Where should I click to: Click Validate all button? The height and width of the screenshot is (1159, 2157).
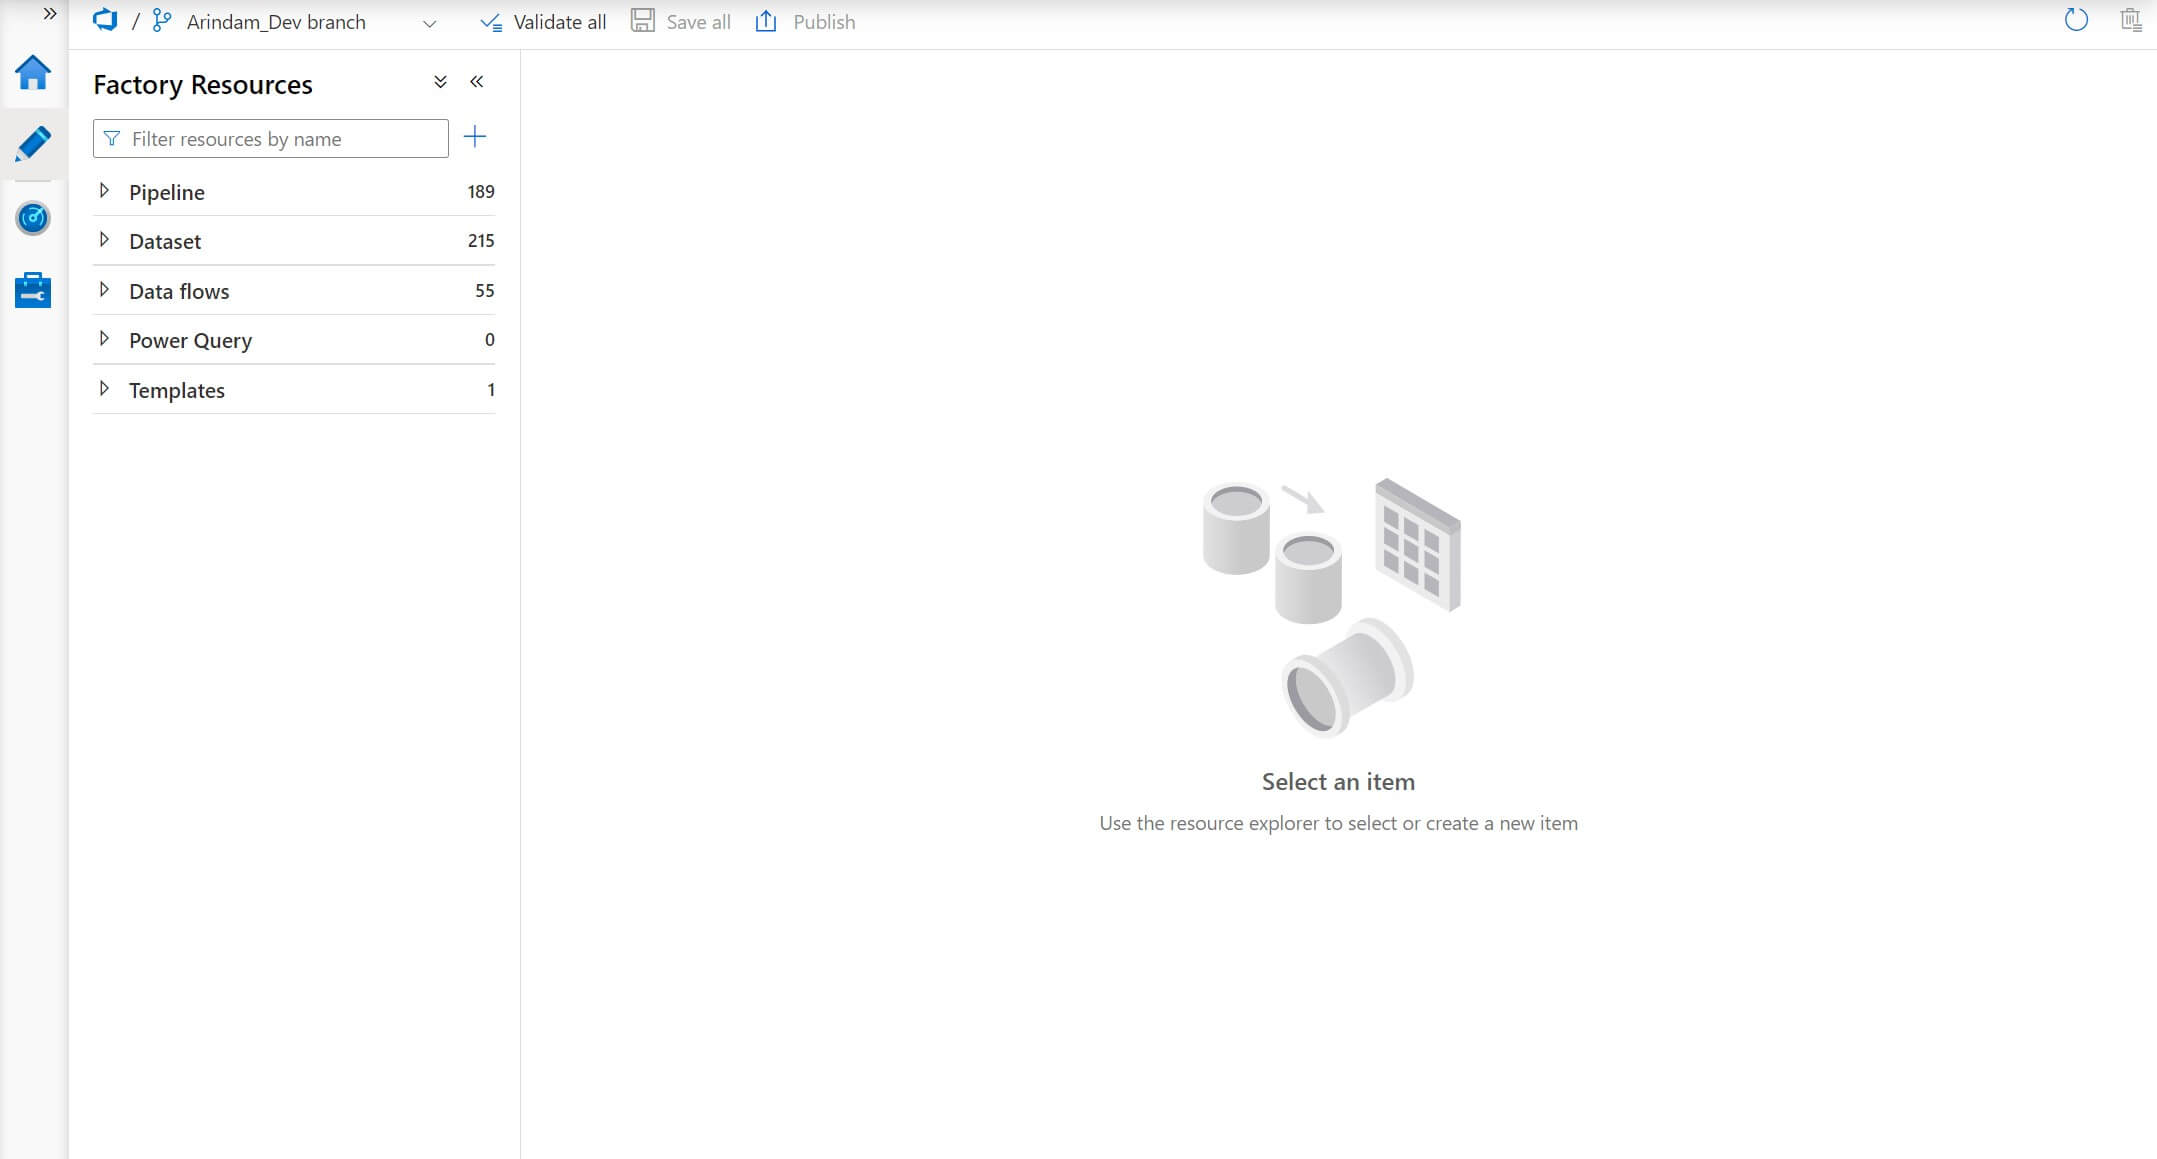click(x=543, y=22)
